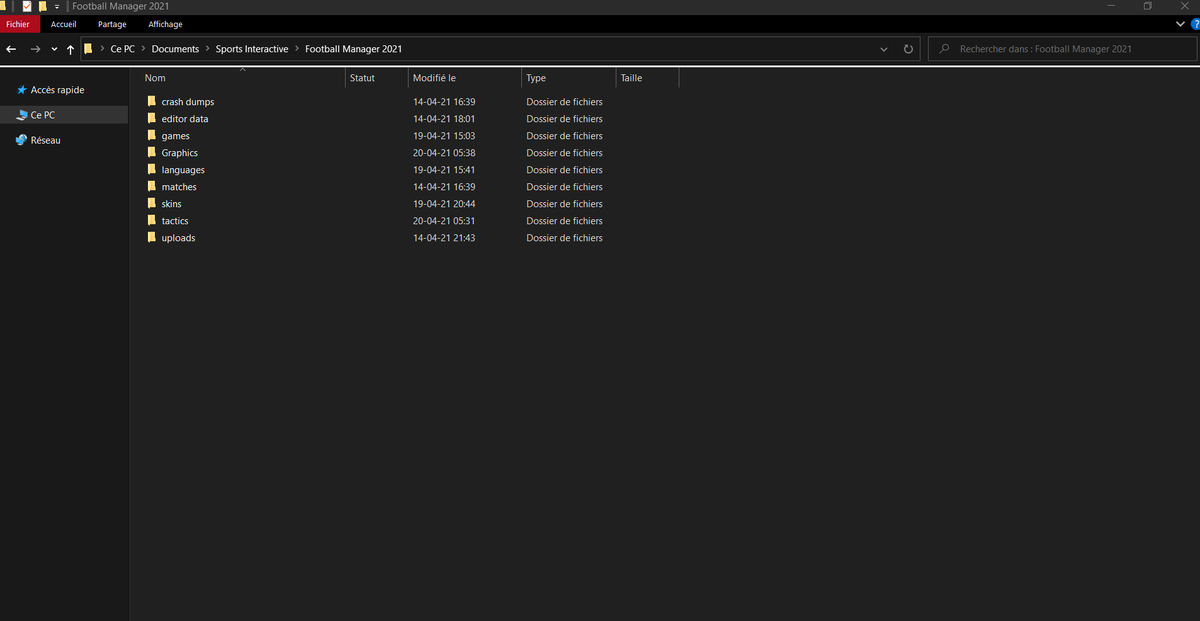Click the games folder name
This screenshot has width=1200, height=621.
(175, 136)
